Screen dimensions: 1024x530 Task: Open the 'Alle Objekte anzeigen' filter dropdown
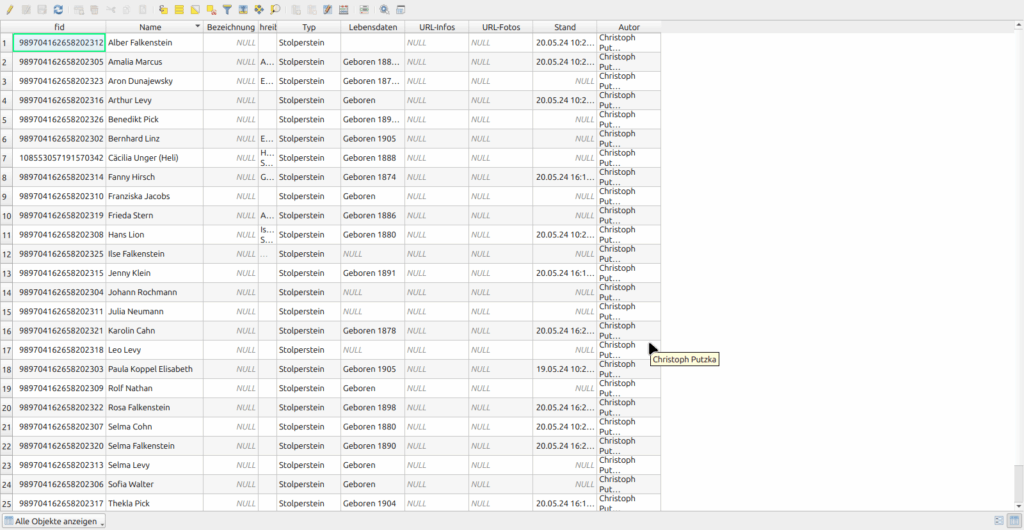[54, 521]
